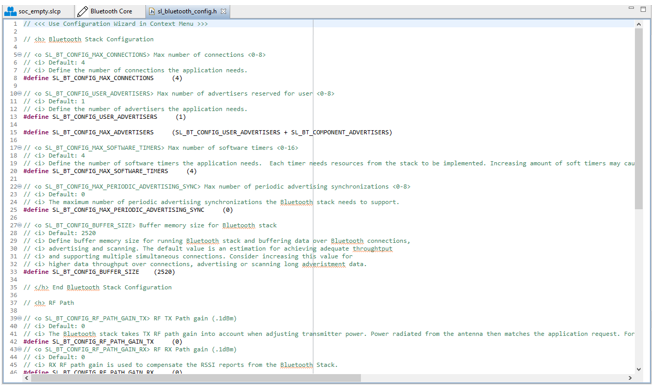This screenshot has width=652, height=387.
Task: Click the '<h> RF Path' comment line
Action: [49, 303]
